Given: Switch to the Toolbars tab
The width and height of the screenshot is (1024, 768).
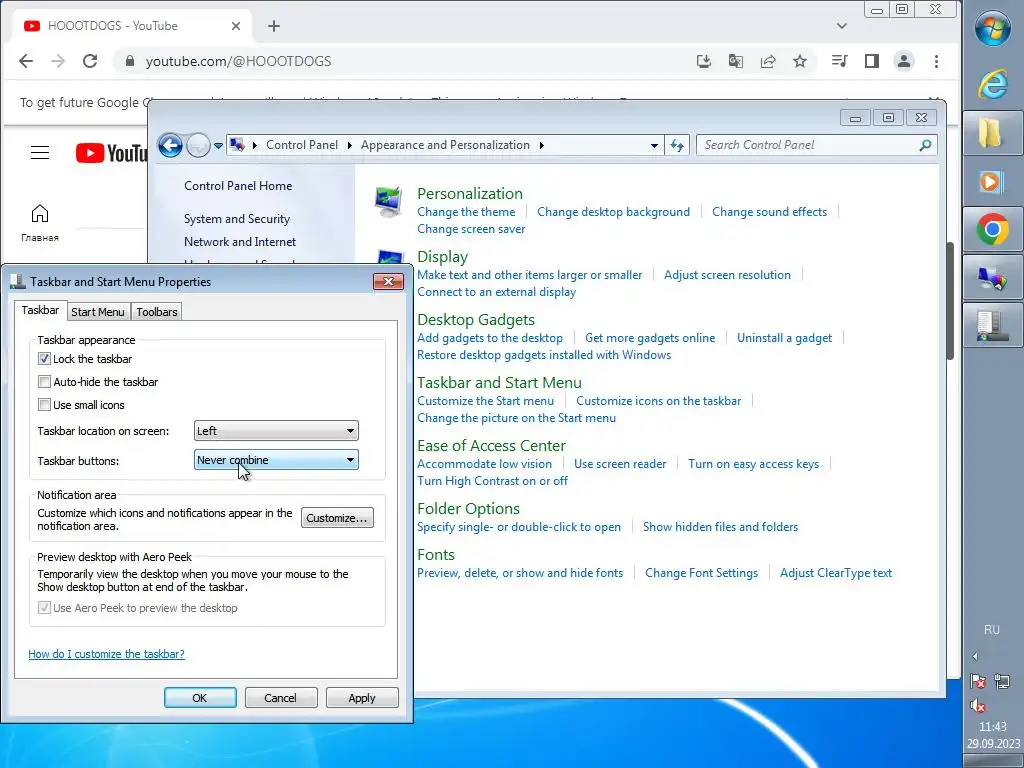Looking at the screenshot, I should [157, 312].
